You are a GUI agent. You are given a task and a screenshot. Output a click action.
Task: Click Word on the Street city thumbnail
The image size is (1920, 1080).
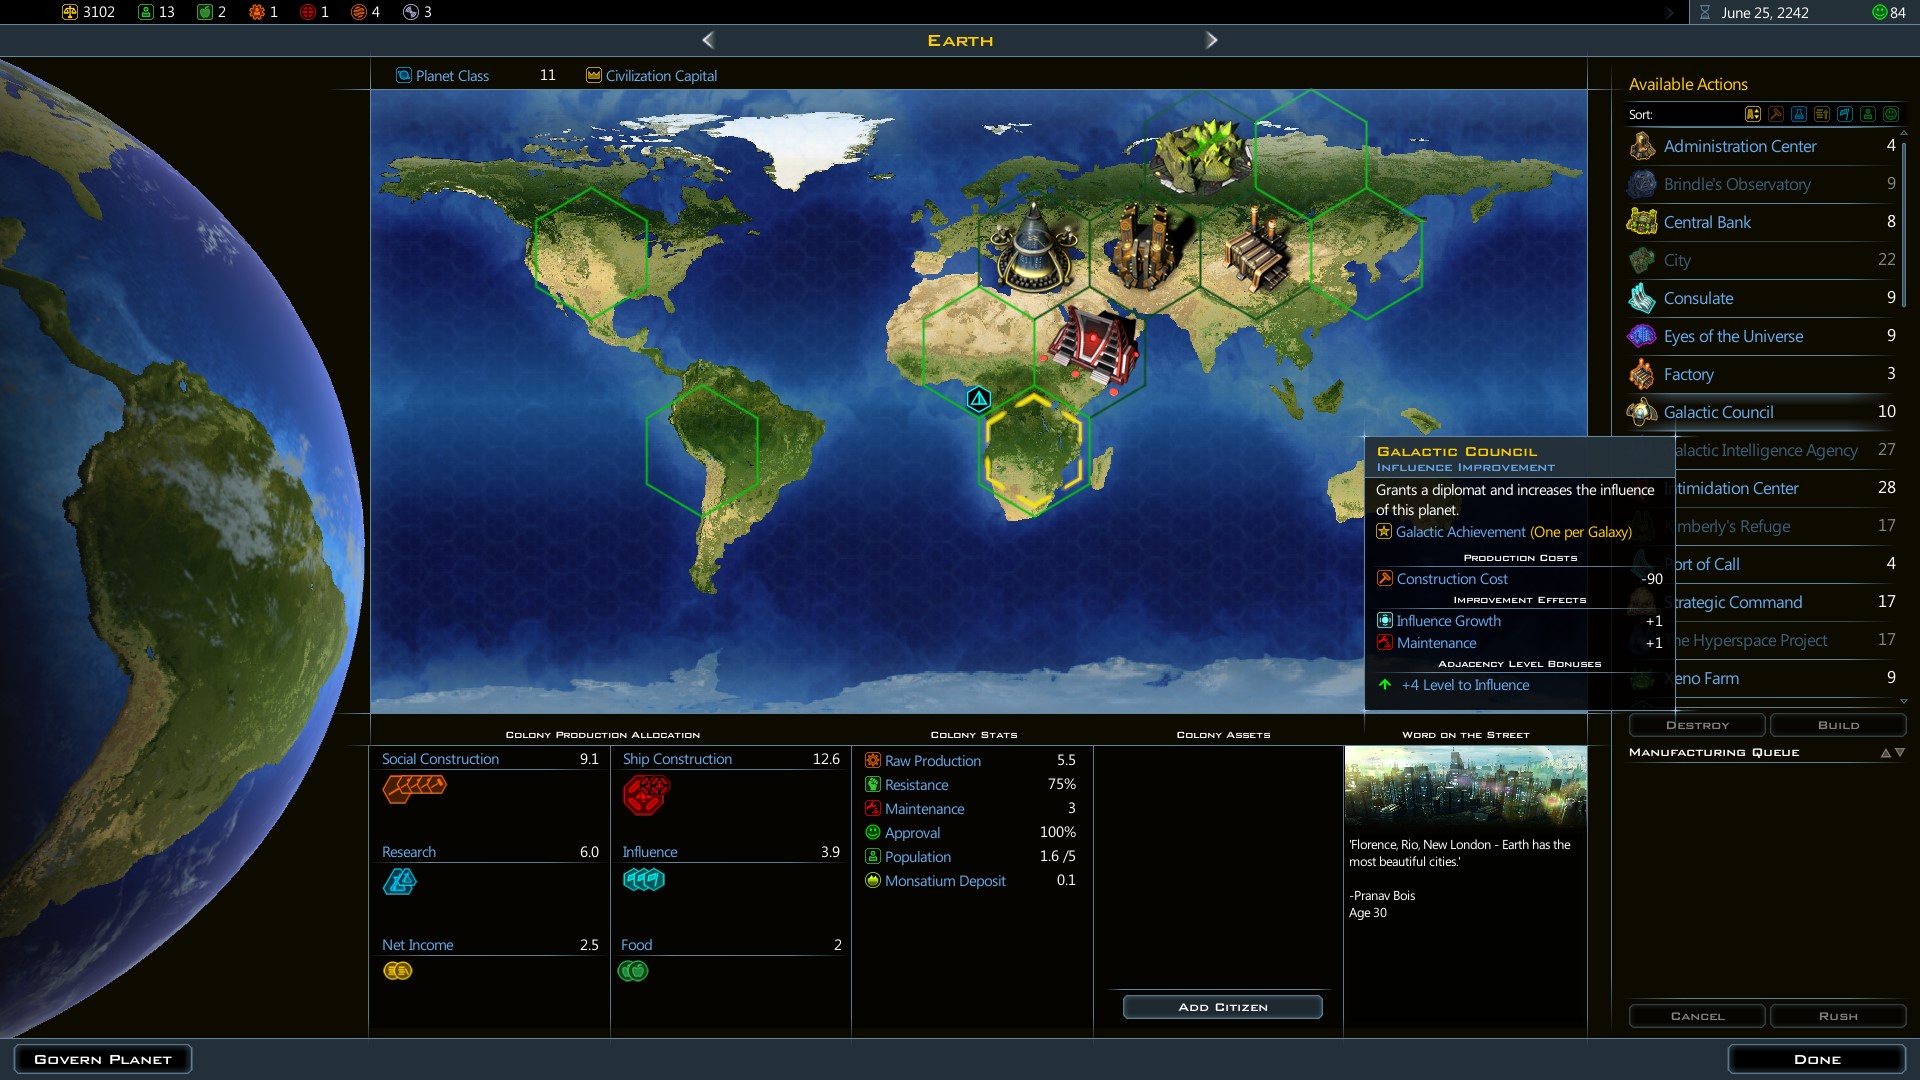[x=1465, y=787]
